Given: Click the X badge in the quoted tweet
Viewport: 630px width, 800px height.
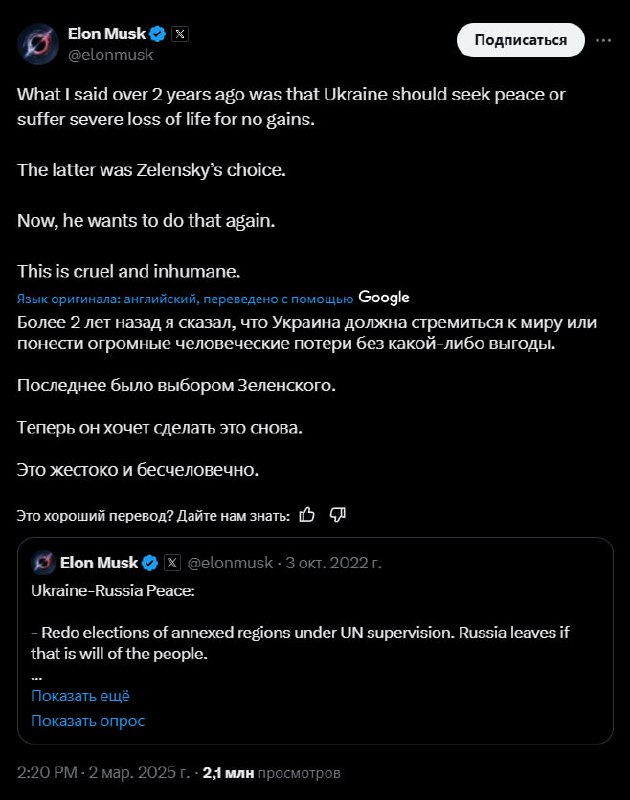Looking at the screenshot, I should click(170, 562).
